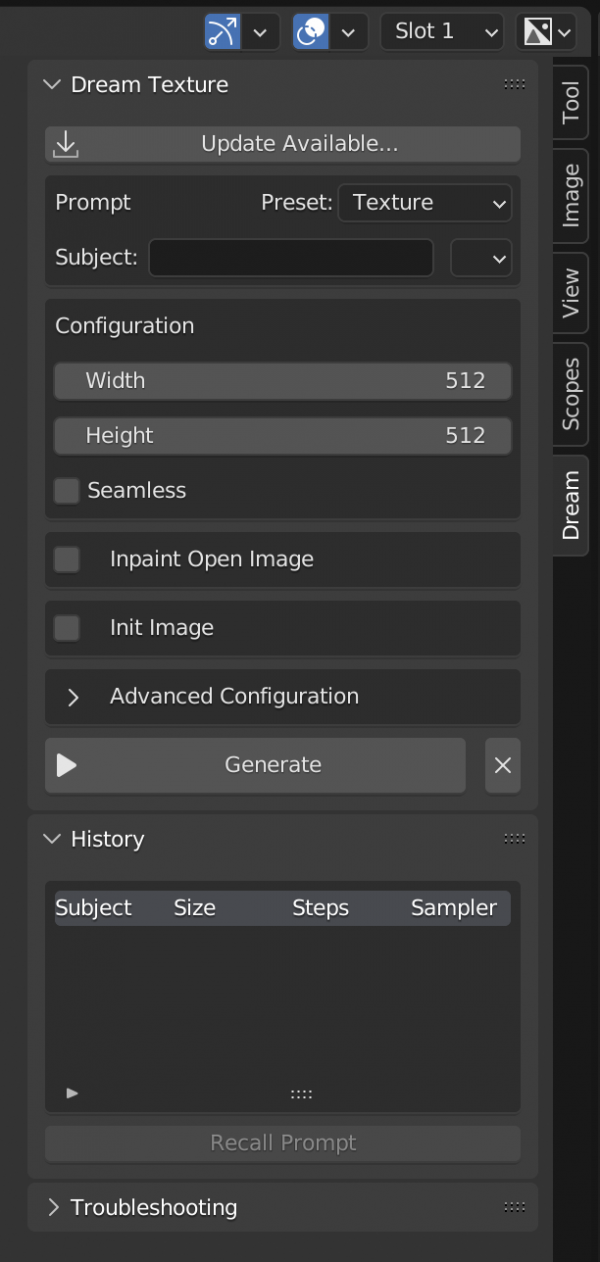Screen dimensions: 600x1262
Task: Toggle the Init Image checkbox
Action: (67, 628)
